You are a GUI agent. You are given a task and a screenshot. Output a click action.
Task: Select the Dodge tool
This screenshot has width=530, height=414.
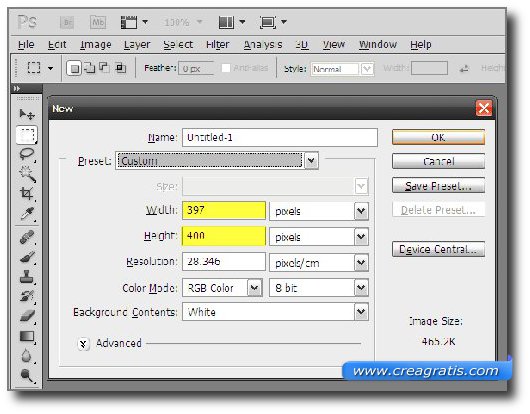pos(27,375)
